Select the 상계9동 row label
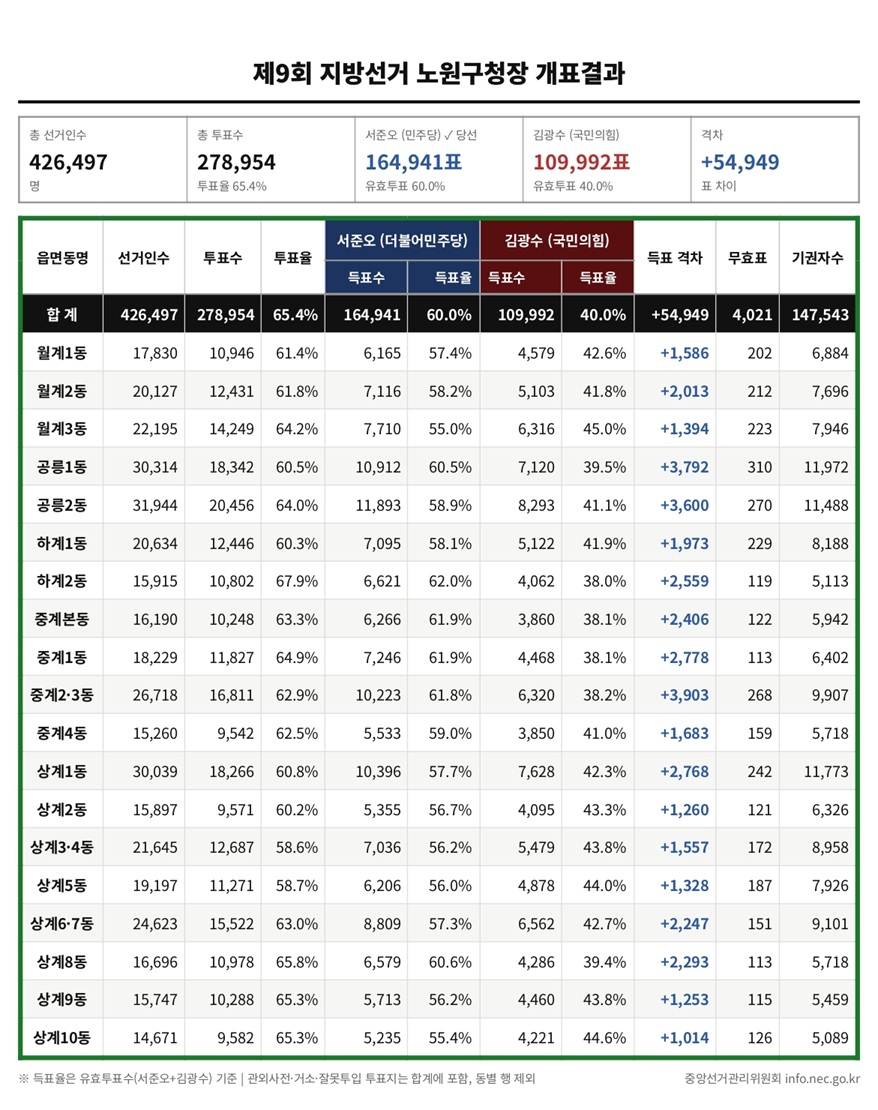 (62, 1000)
